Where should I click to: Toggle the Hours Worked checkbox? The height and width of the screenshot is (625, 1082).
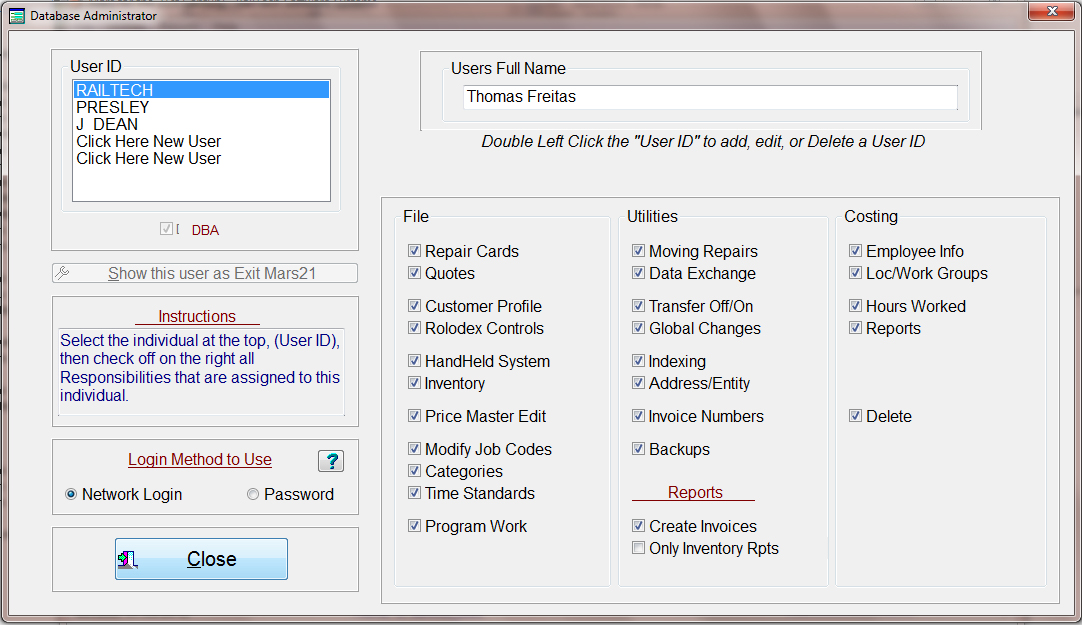[x=855, y=306]
